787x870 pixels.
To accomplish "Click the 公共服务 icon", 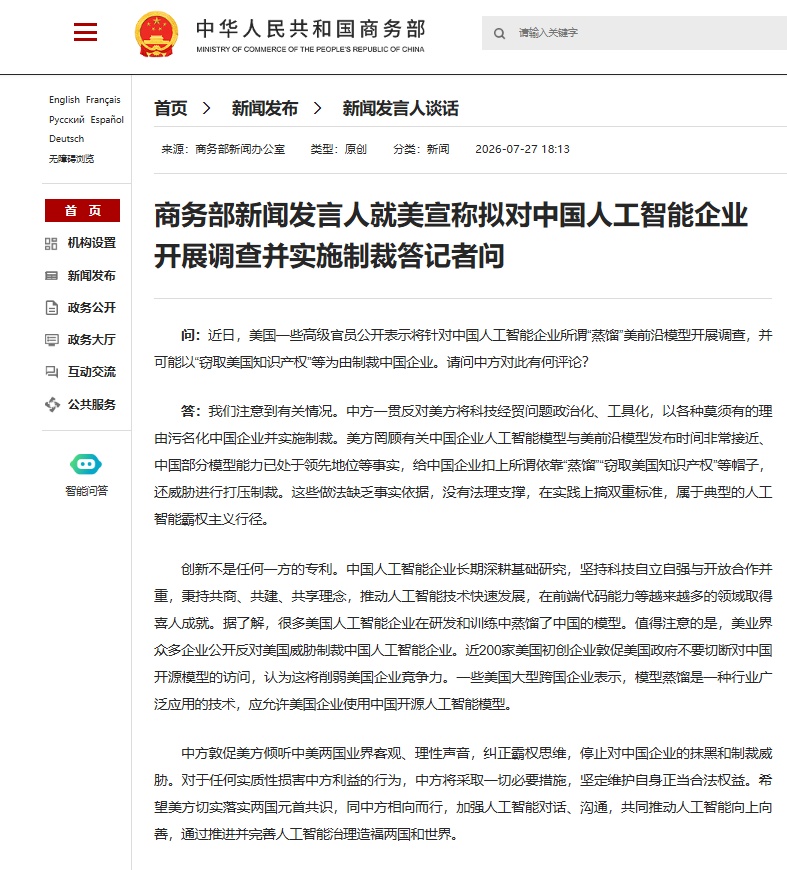I will tap(52, 404).
